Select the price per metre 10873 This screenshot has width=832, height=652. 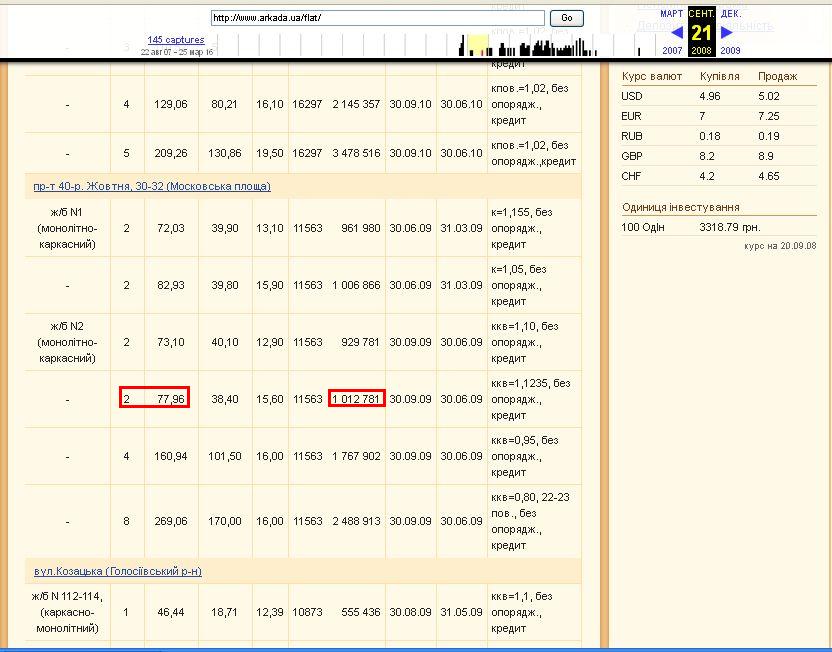coord(307,612)
